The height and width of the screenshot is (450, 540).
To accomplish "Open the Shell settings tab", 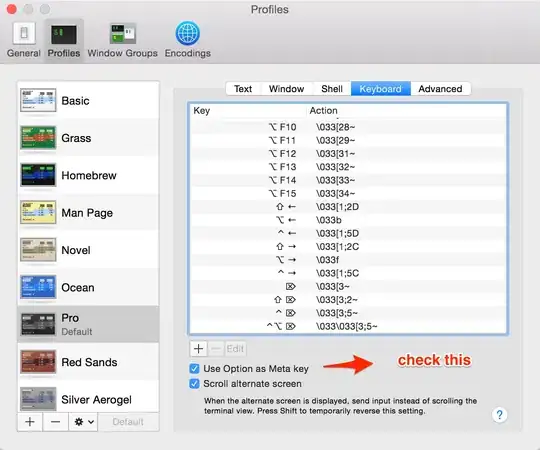I will click(332, 89).
